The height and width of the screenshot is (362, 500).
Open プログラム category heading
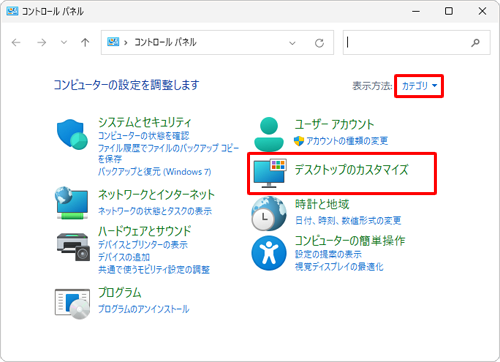tap(120, 293)
